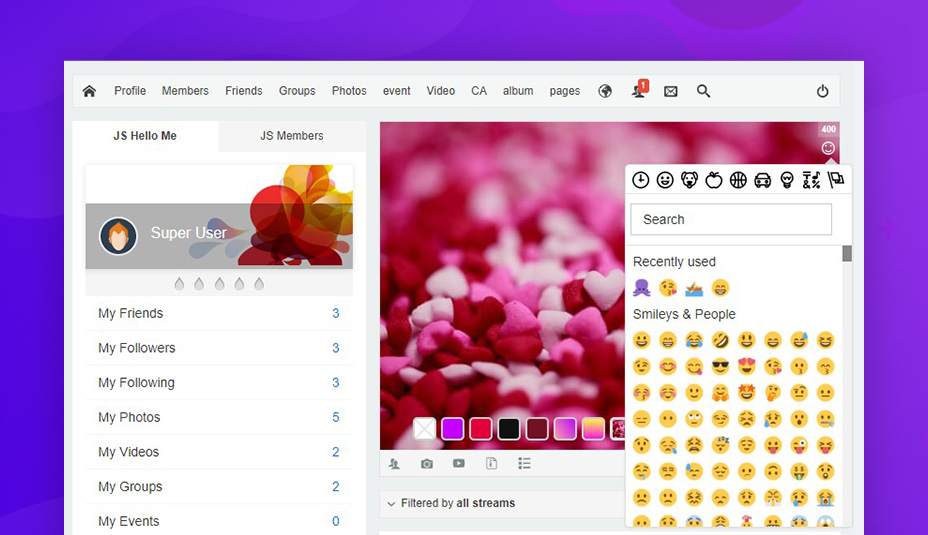Click Super User profile name
Viewport: 928px width, 535px height.
pyautogui.click(x=188, y=233)
